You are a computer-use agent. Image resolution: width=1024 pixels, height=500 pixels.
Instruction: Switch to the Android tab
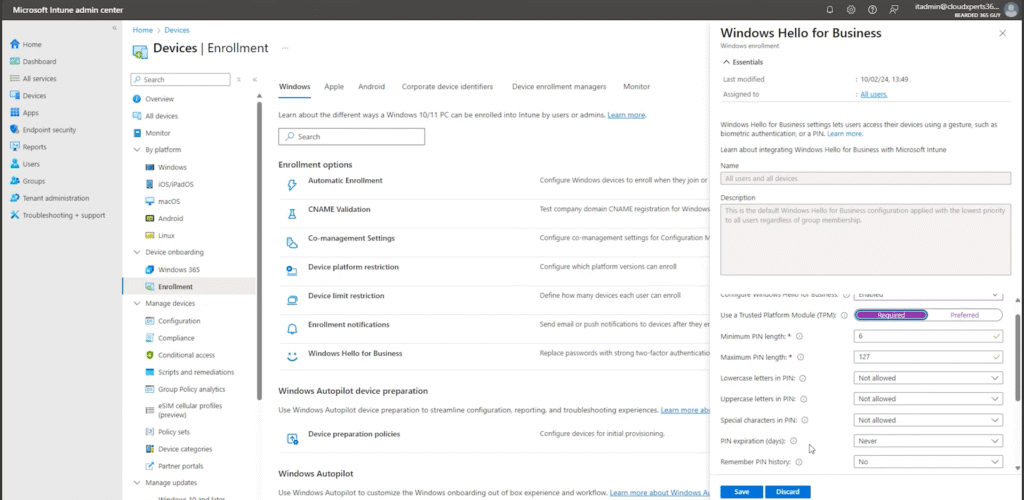pyautogui.click(x=372, y=87)
